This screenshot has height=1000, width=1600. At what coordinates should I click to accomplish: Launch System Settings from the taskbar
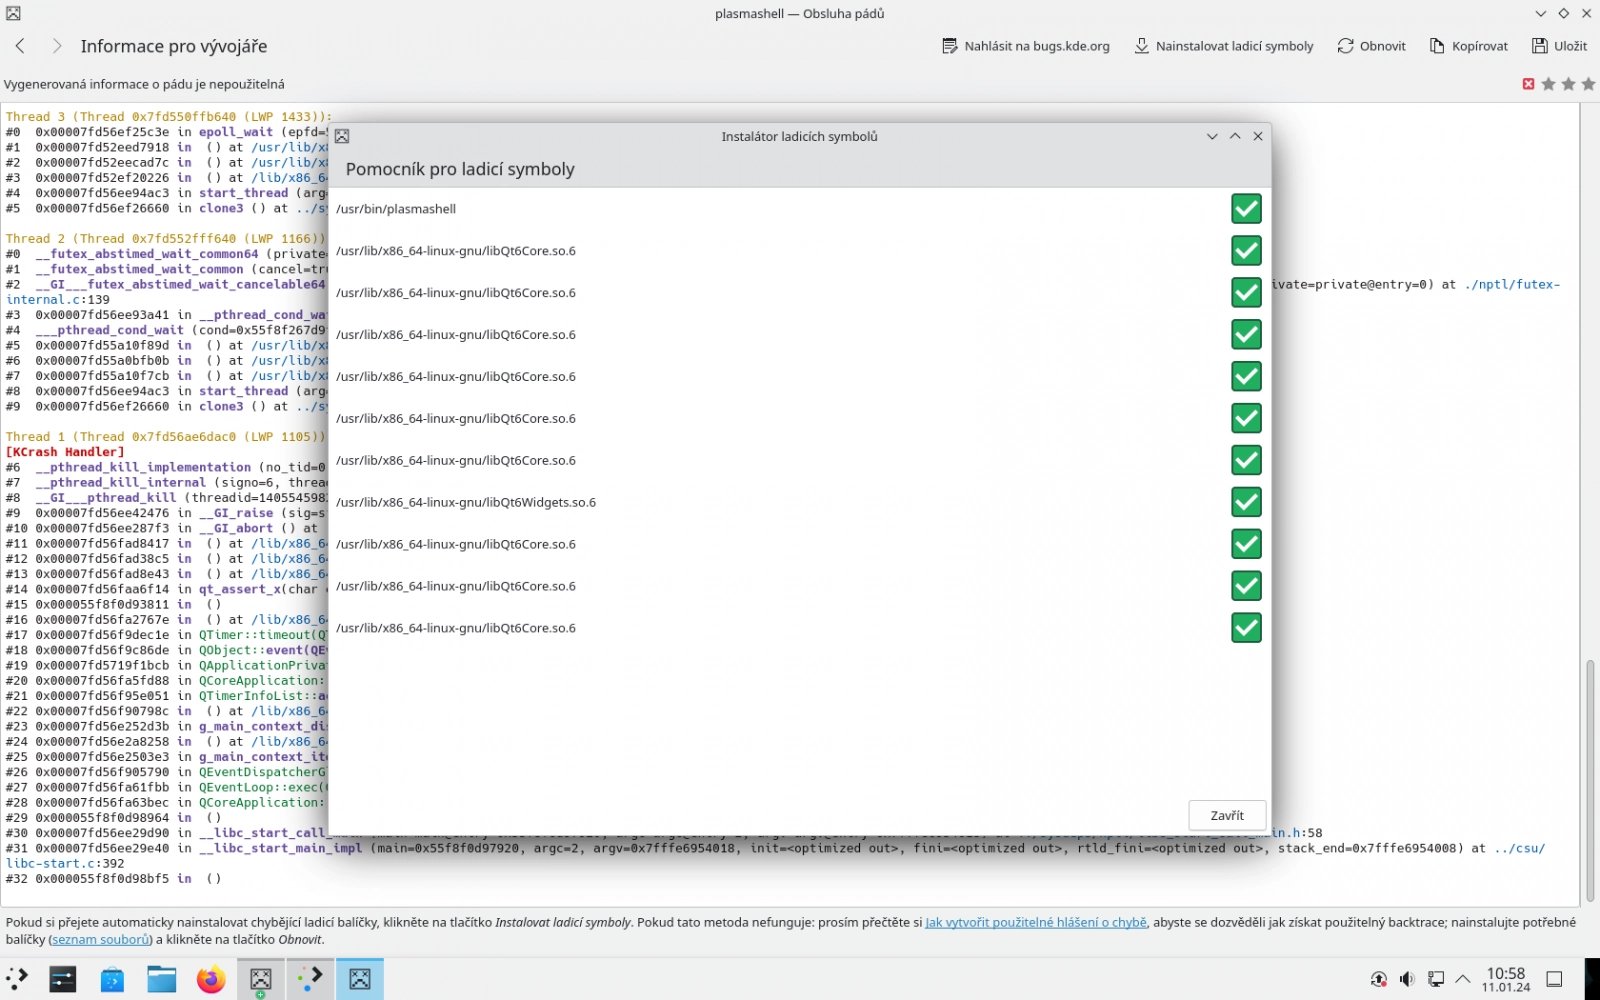[63, 979]
